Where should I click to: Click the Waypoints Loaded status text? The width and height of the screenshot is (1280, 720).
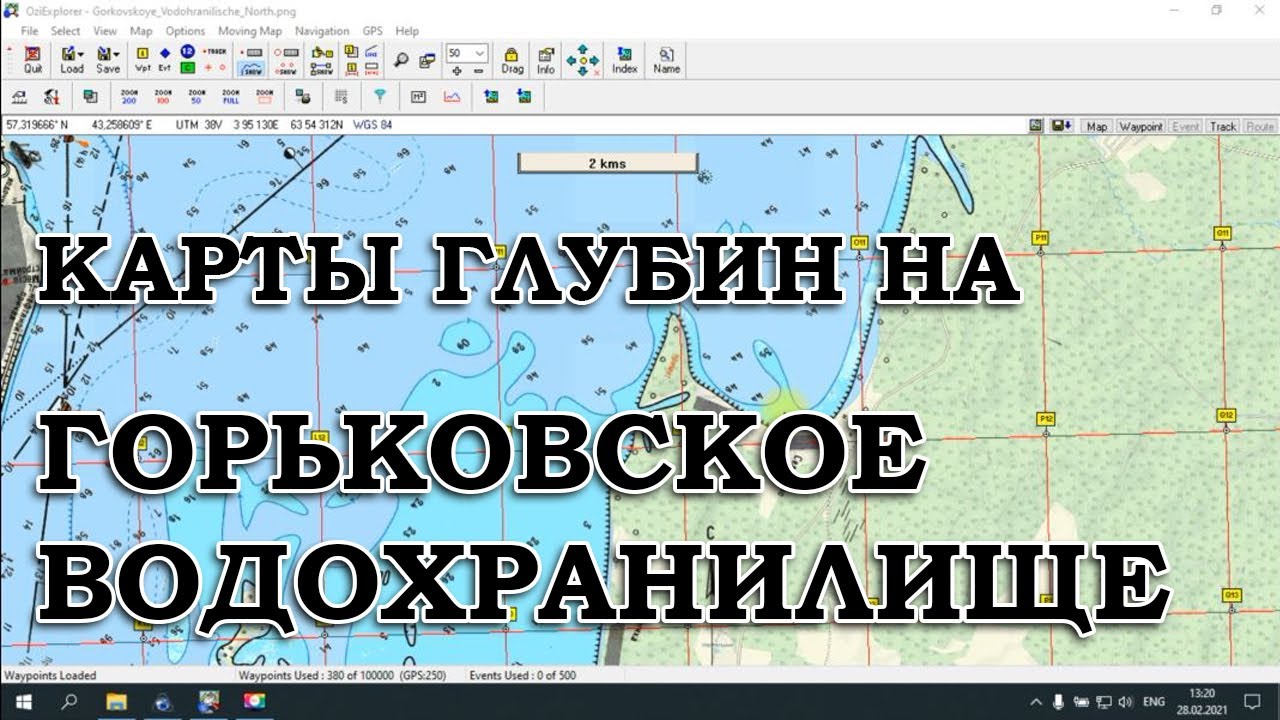point(51,675)
